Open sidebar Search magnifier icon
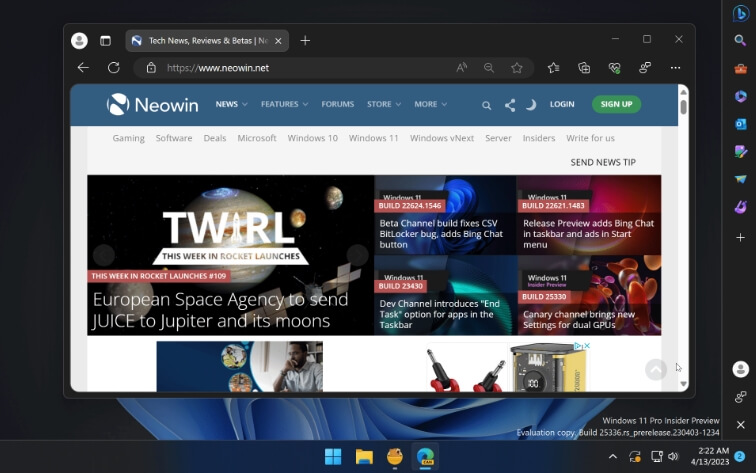Screen dimensions: 756x473 (x=740, y=40)
